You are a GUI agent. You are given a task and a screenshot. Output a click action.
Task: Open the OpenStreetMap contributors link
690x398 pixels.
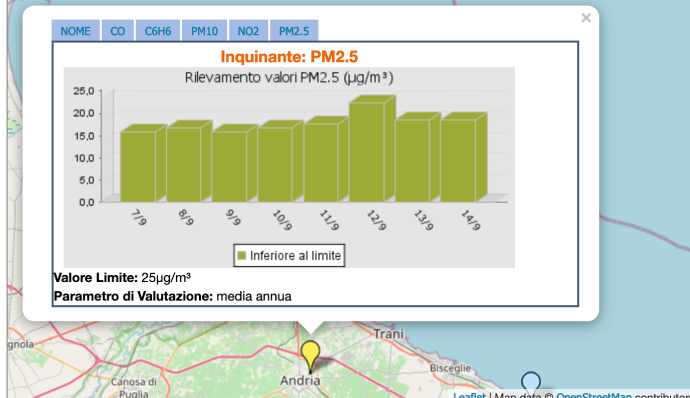(594, 395)
